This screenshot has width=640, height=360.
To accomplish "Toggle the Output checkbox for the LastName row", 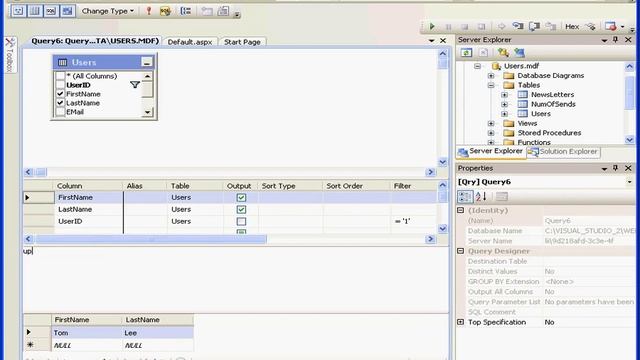I will coord(241,209).
